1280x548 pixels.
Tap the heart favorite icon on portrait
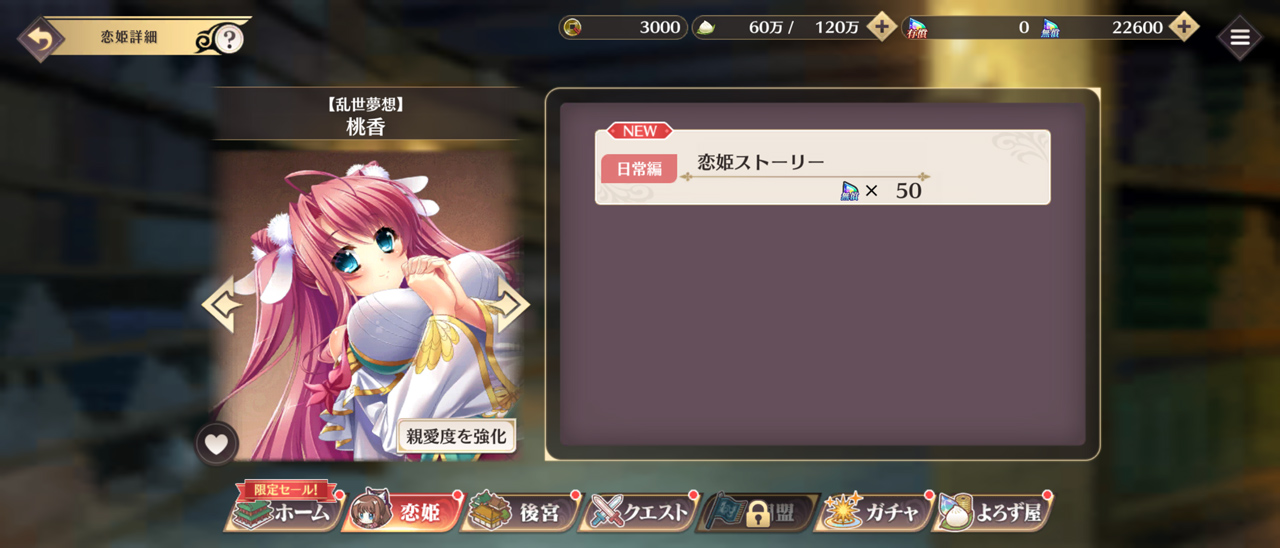click(217, 443)
